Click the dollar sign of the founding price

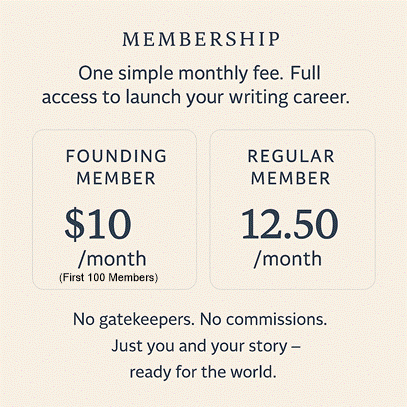[75, 224]
